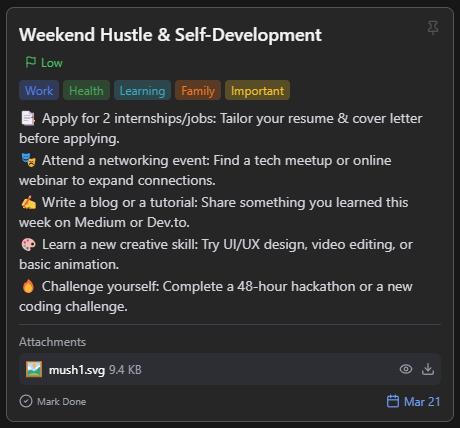
Task: Click the green Low priority flag icon
Action: tap(31, 62)
